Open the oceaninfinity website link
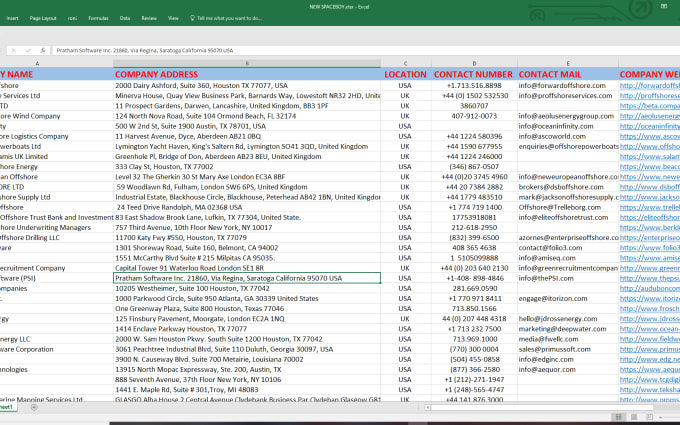Image resolution: width=680 pixels, height=425 pixels. click(650, 126)
